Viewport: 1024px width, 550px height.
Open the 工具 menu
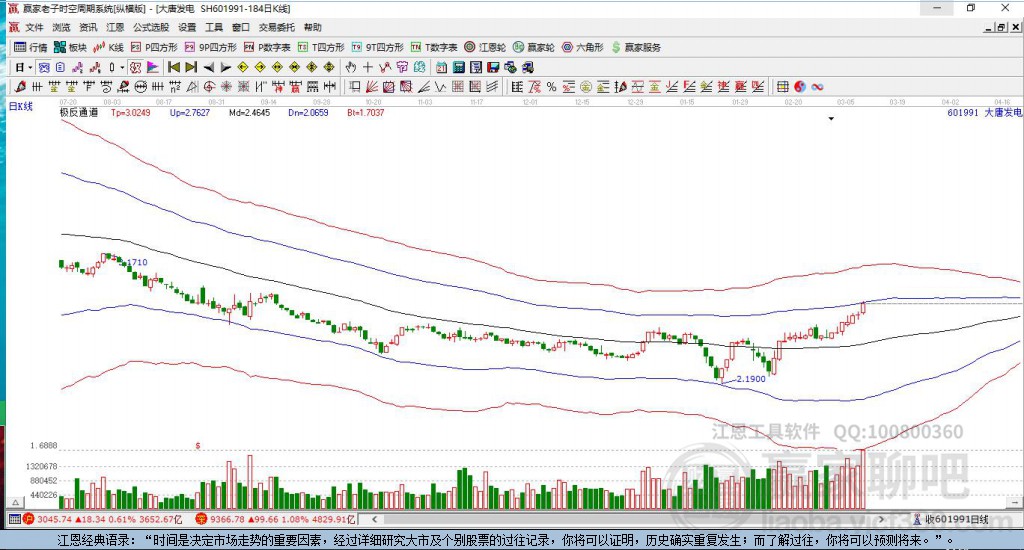[x=214, y=27]
